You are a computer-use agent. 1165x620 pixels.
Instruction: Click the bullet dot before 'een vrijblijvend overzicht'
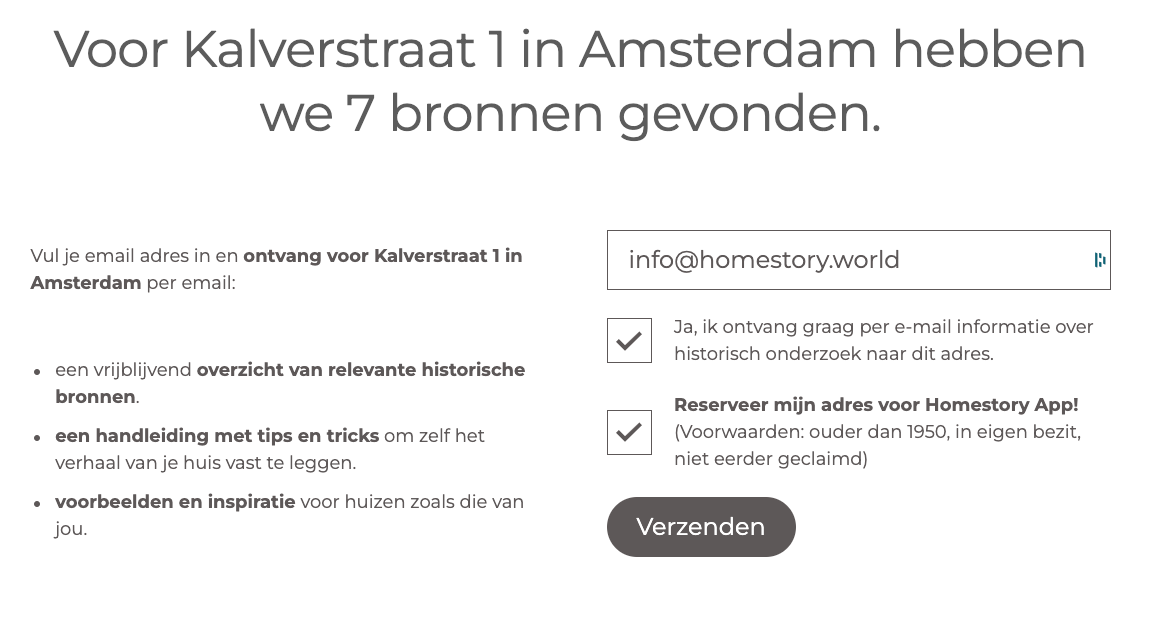37,372
